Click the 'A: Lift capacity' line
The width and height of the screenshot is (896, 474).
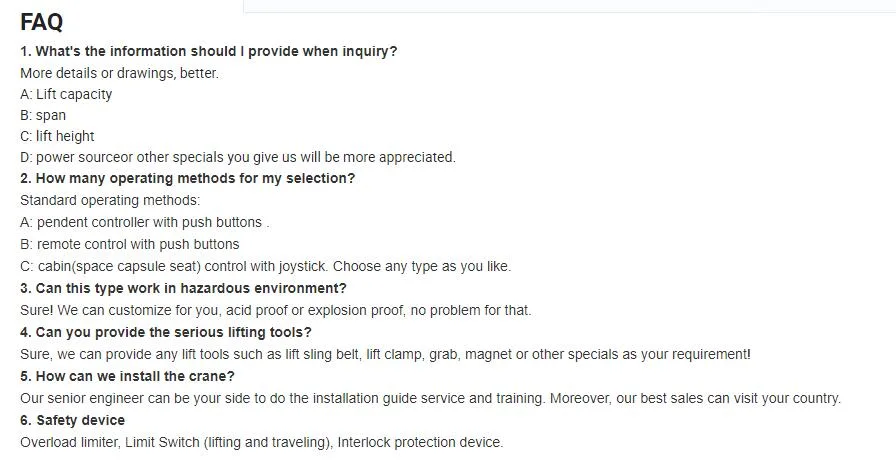pos(66,94)
